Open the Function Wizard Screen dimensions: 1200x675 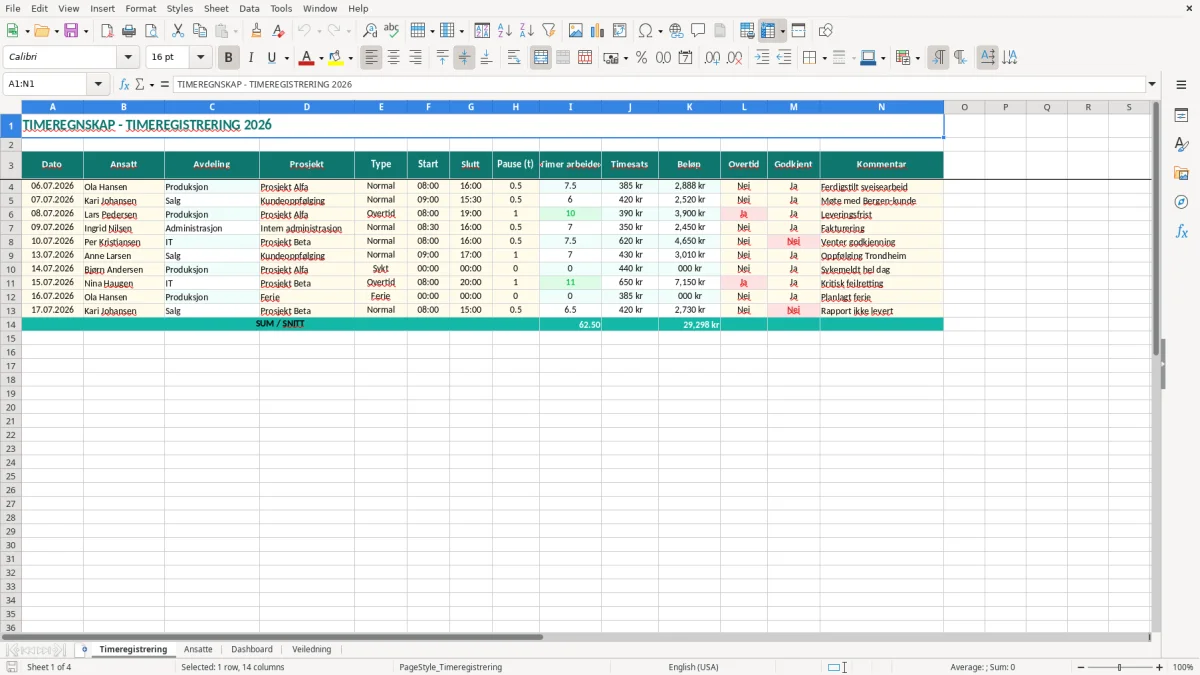coord(125,85)
